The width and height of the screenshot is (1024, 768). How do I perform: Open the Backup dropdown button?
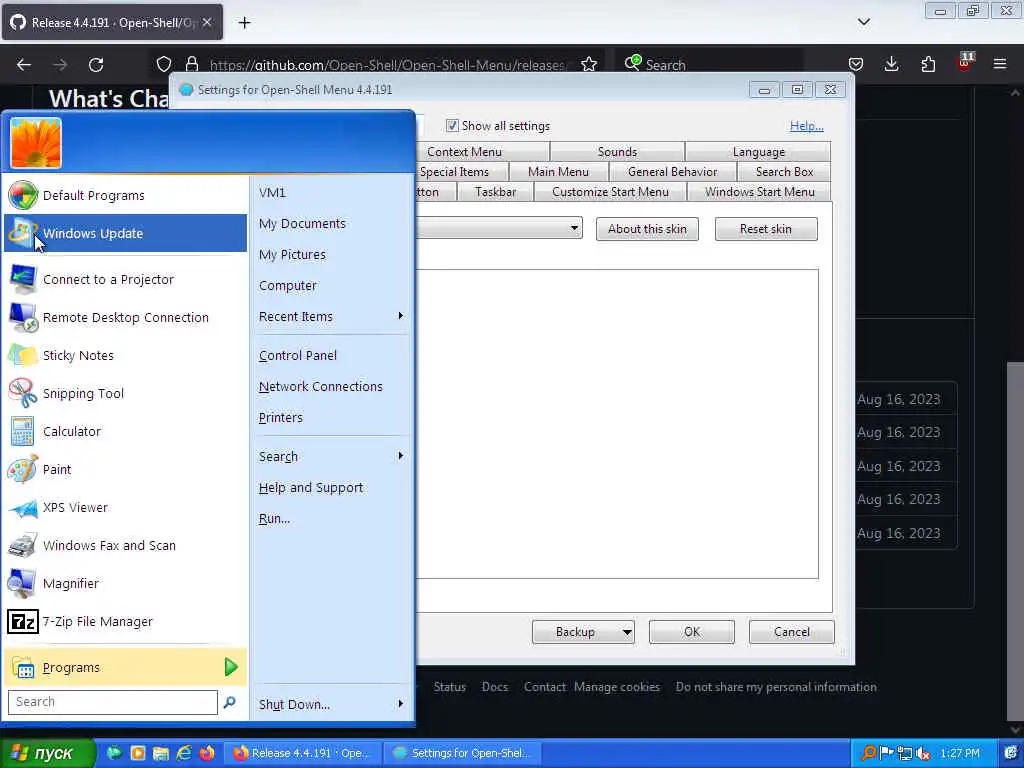[583, 632]
